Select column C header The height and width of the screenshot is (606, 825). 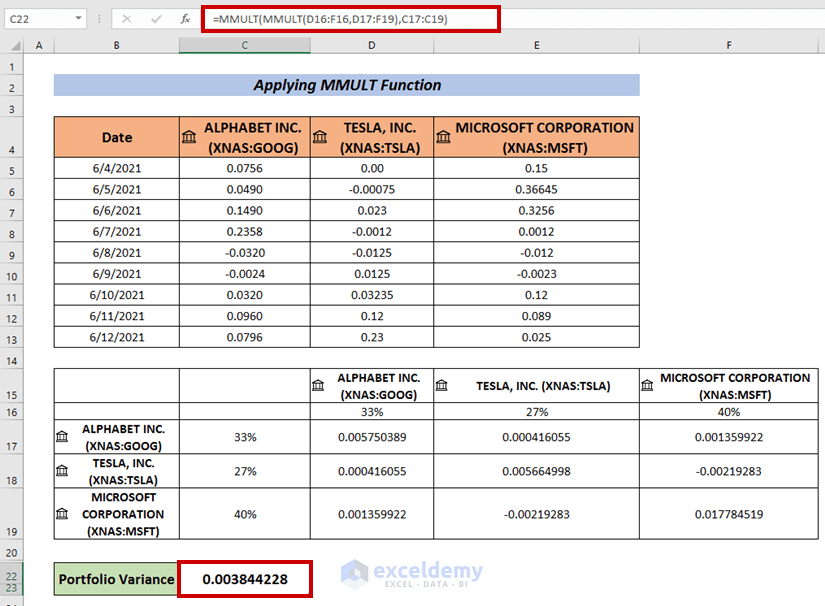click(x=245, y=46)
